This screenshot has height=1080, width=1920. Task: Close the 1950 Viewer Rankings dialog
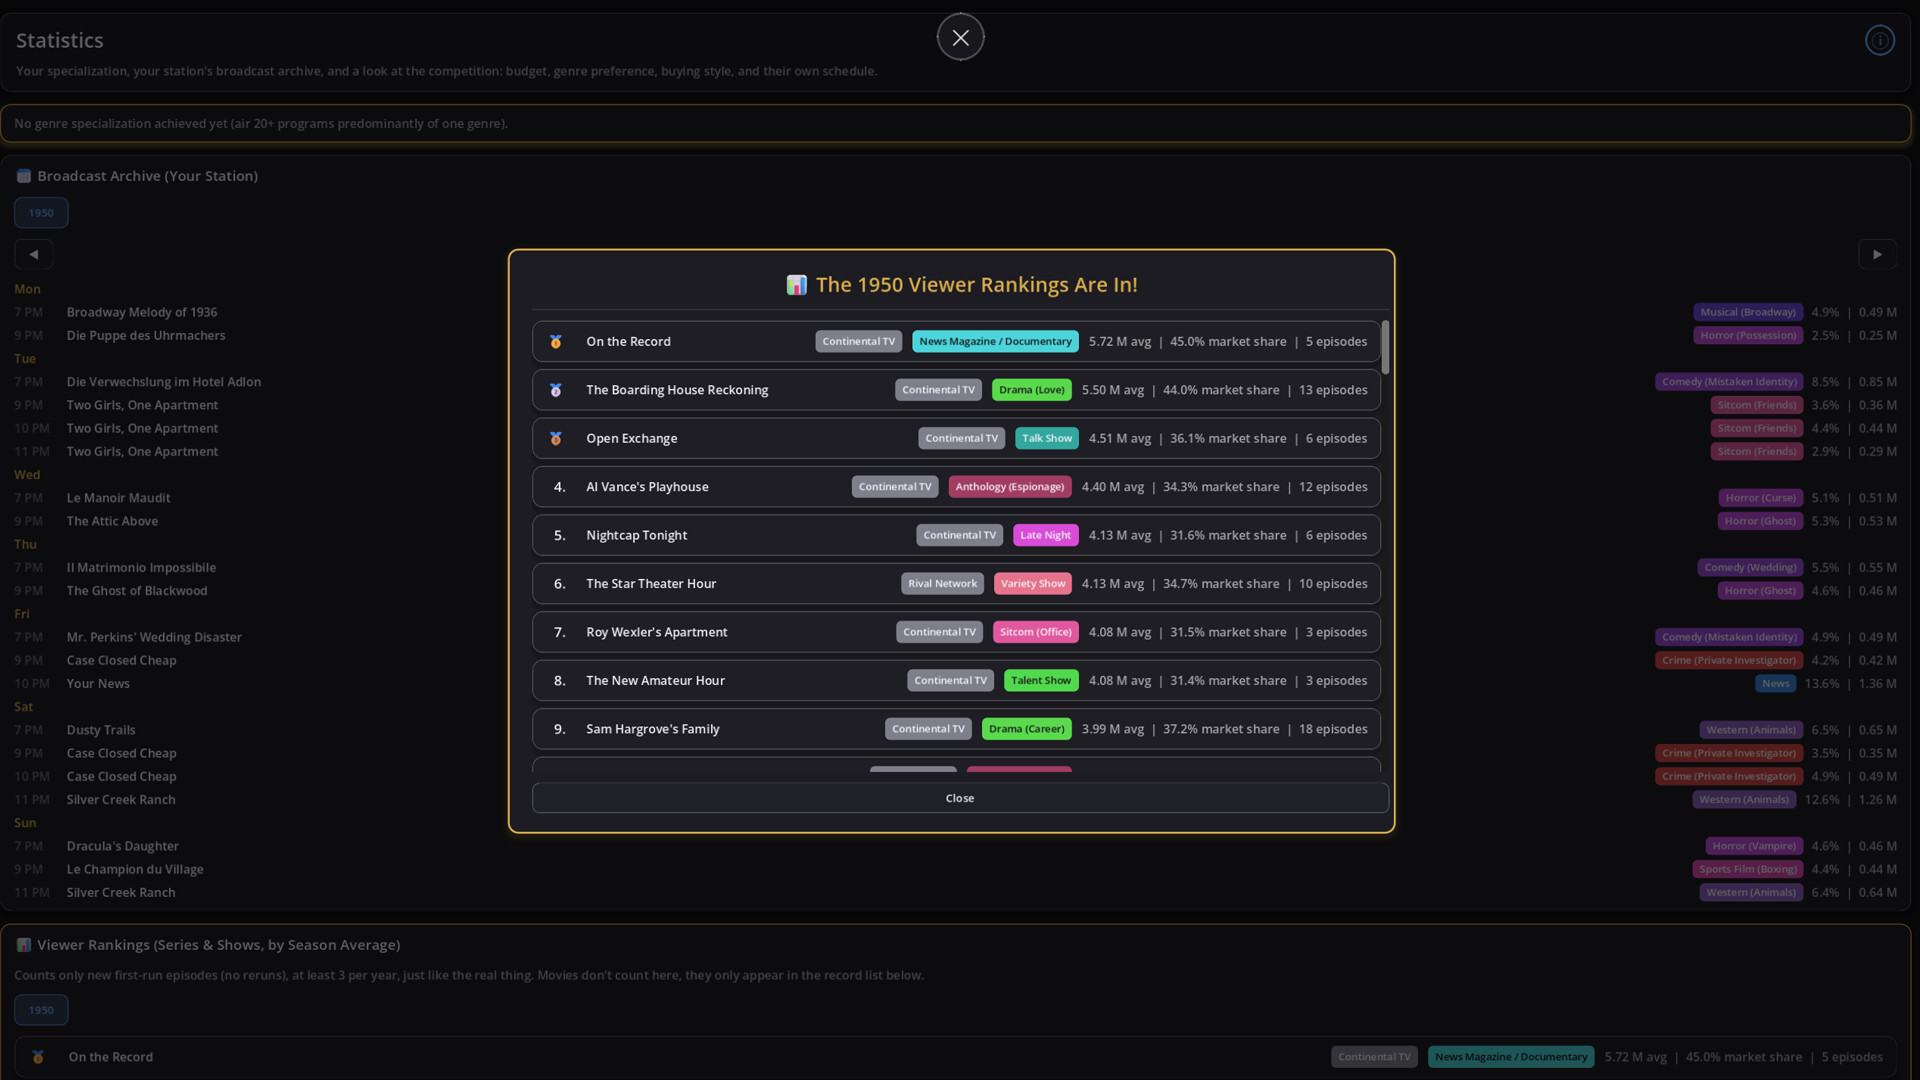coord(960,798)
